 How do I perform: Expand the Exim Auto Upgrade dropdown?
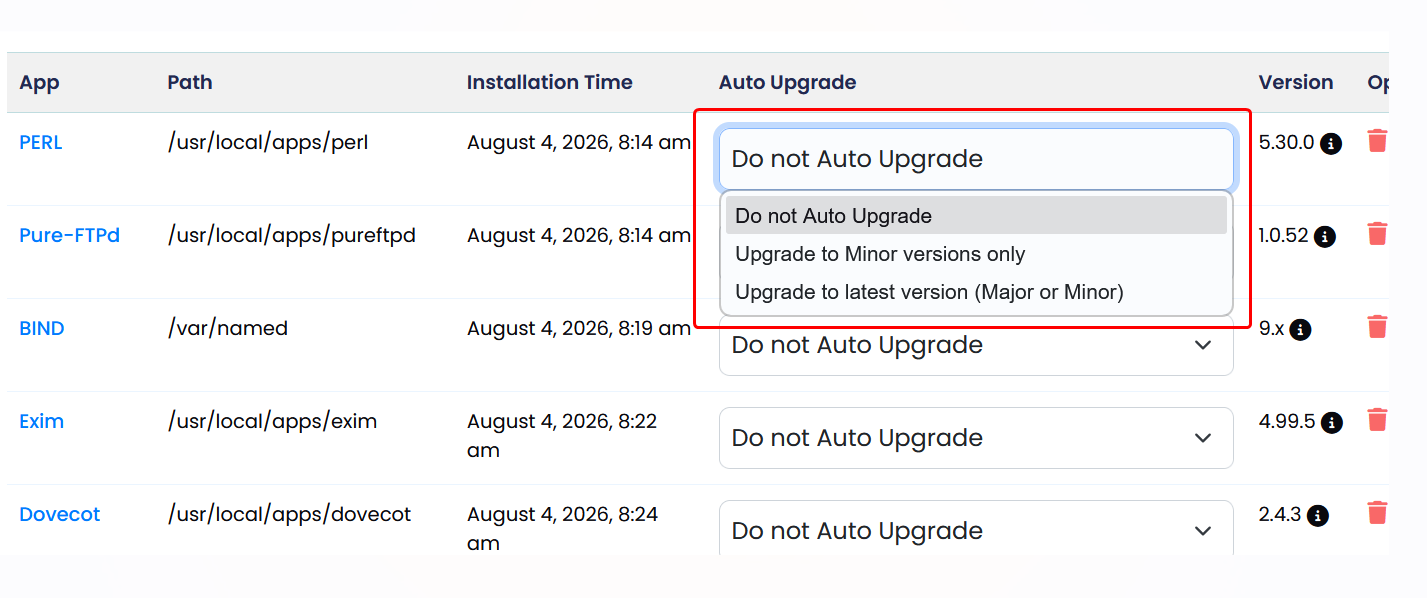(x=976, y=438)
